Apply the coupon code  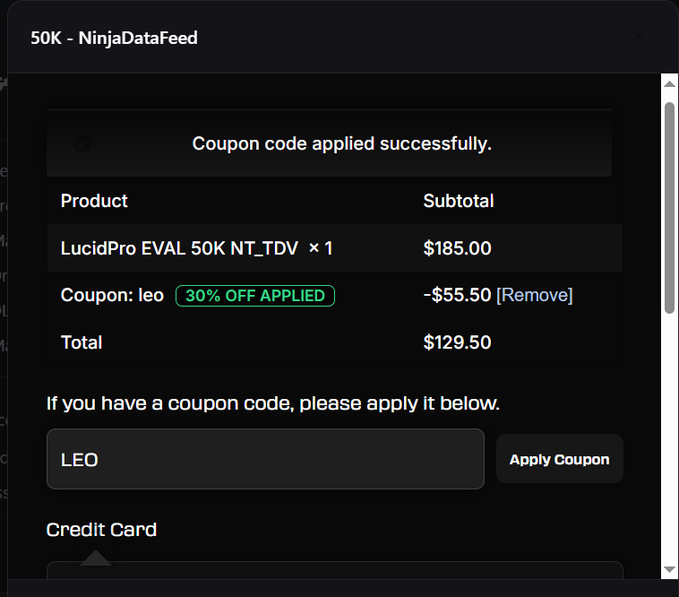click(559, 459)
